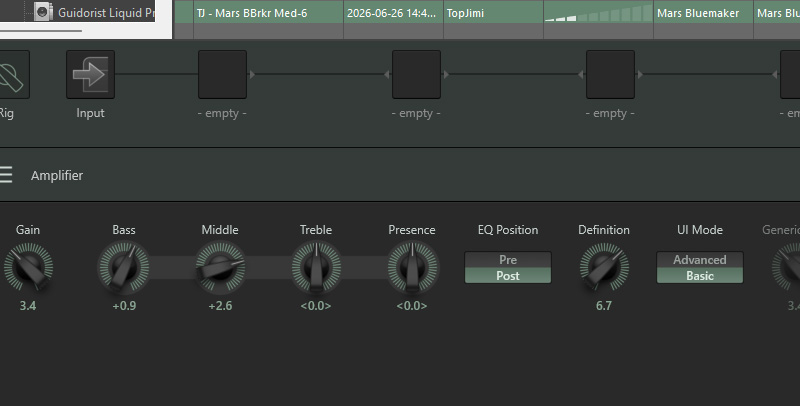Click the Treble knob
Image resolution: width=800 pixels, height=406 pixels.
[x=316, y=267]
